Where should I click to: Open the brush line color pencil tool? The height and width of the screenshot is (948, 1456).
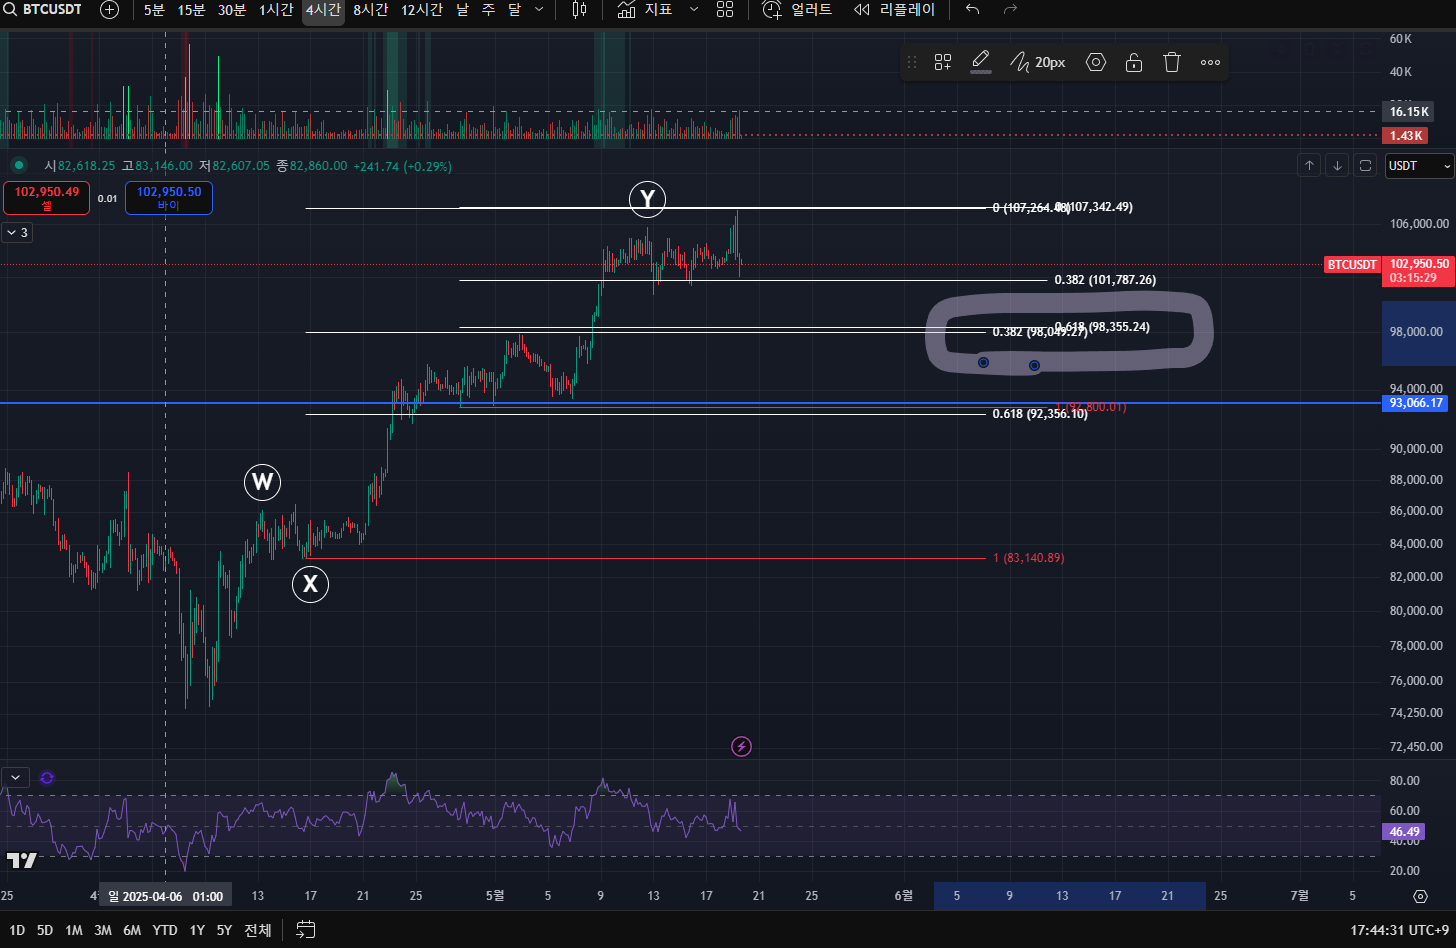coord(981,62)
